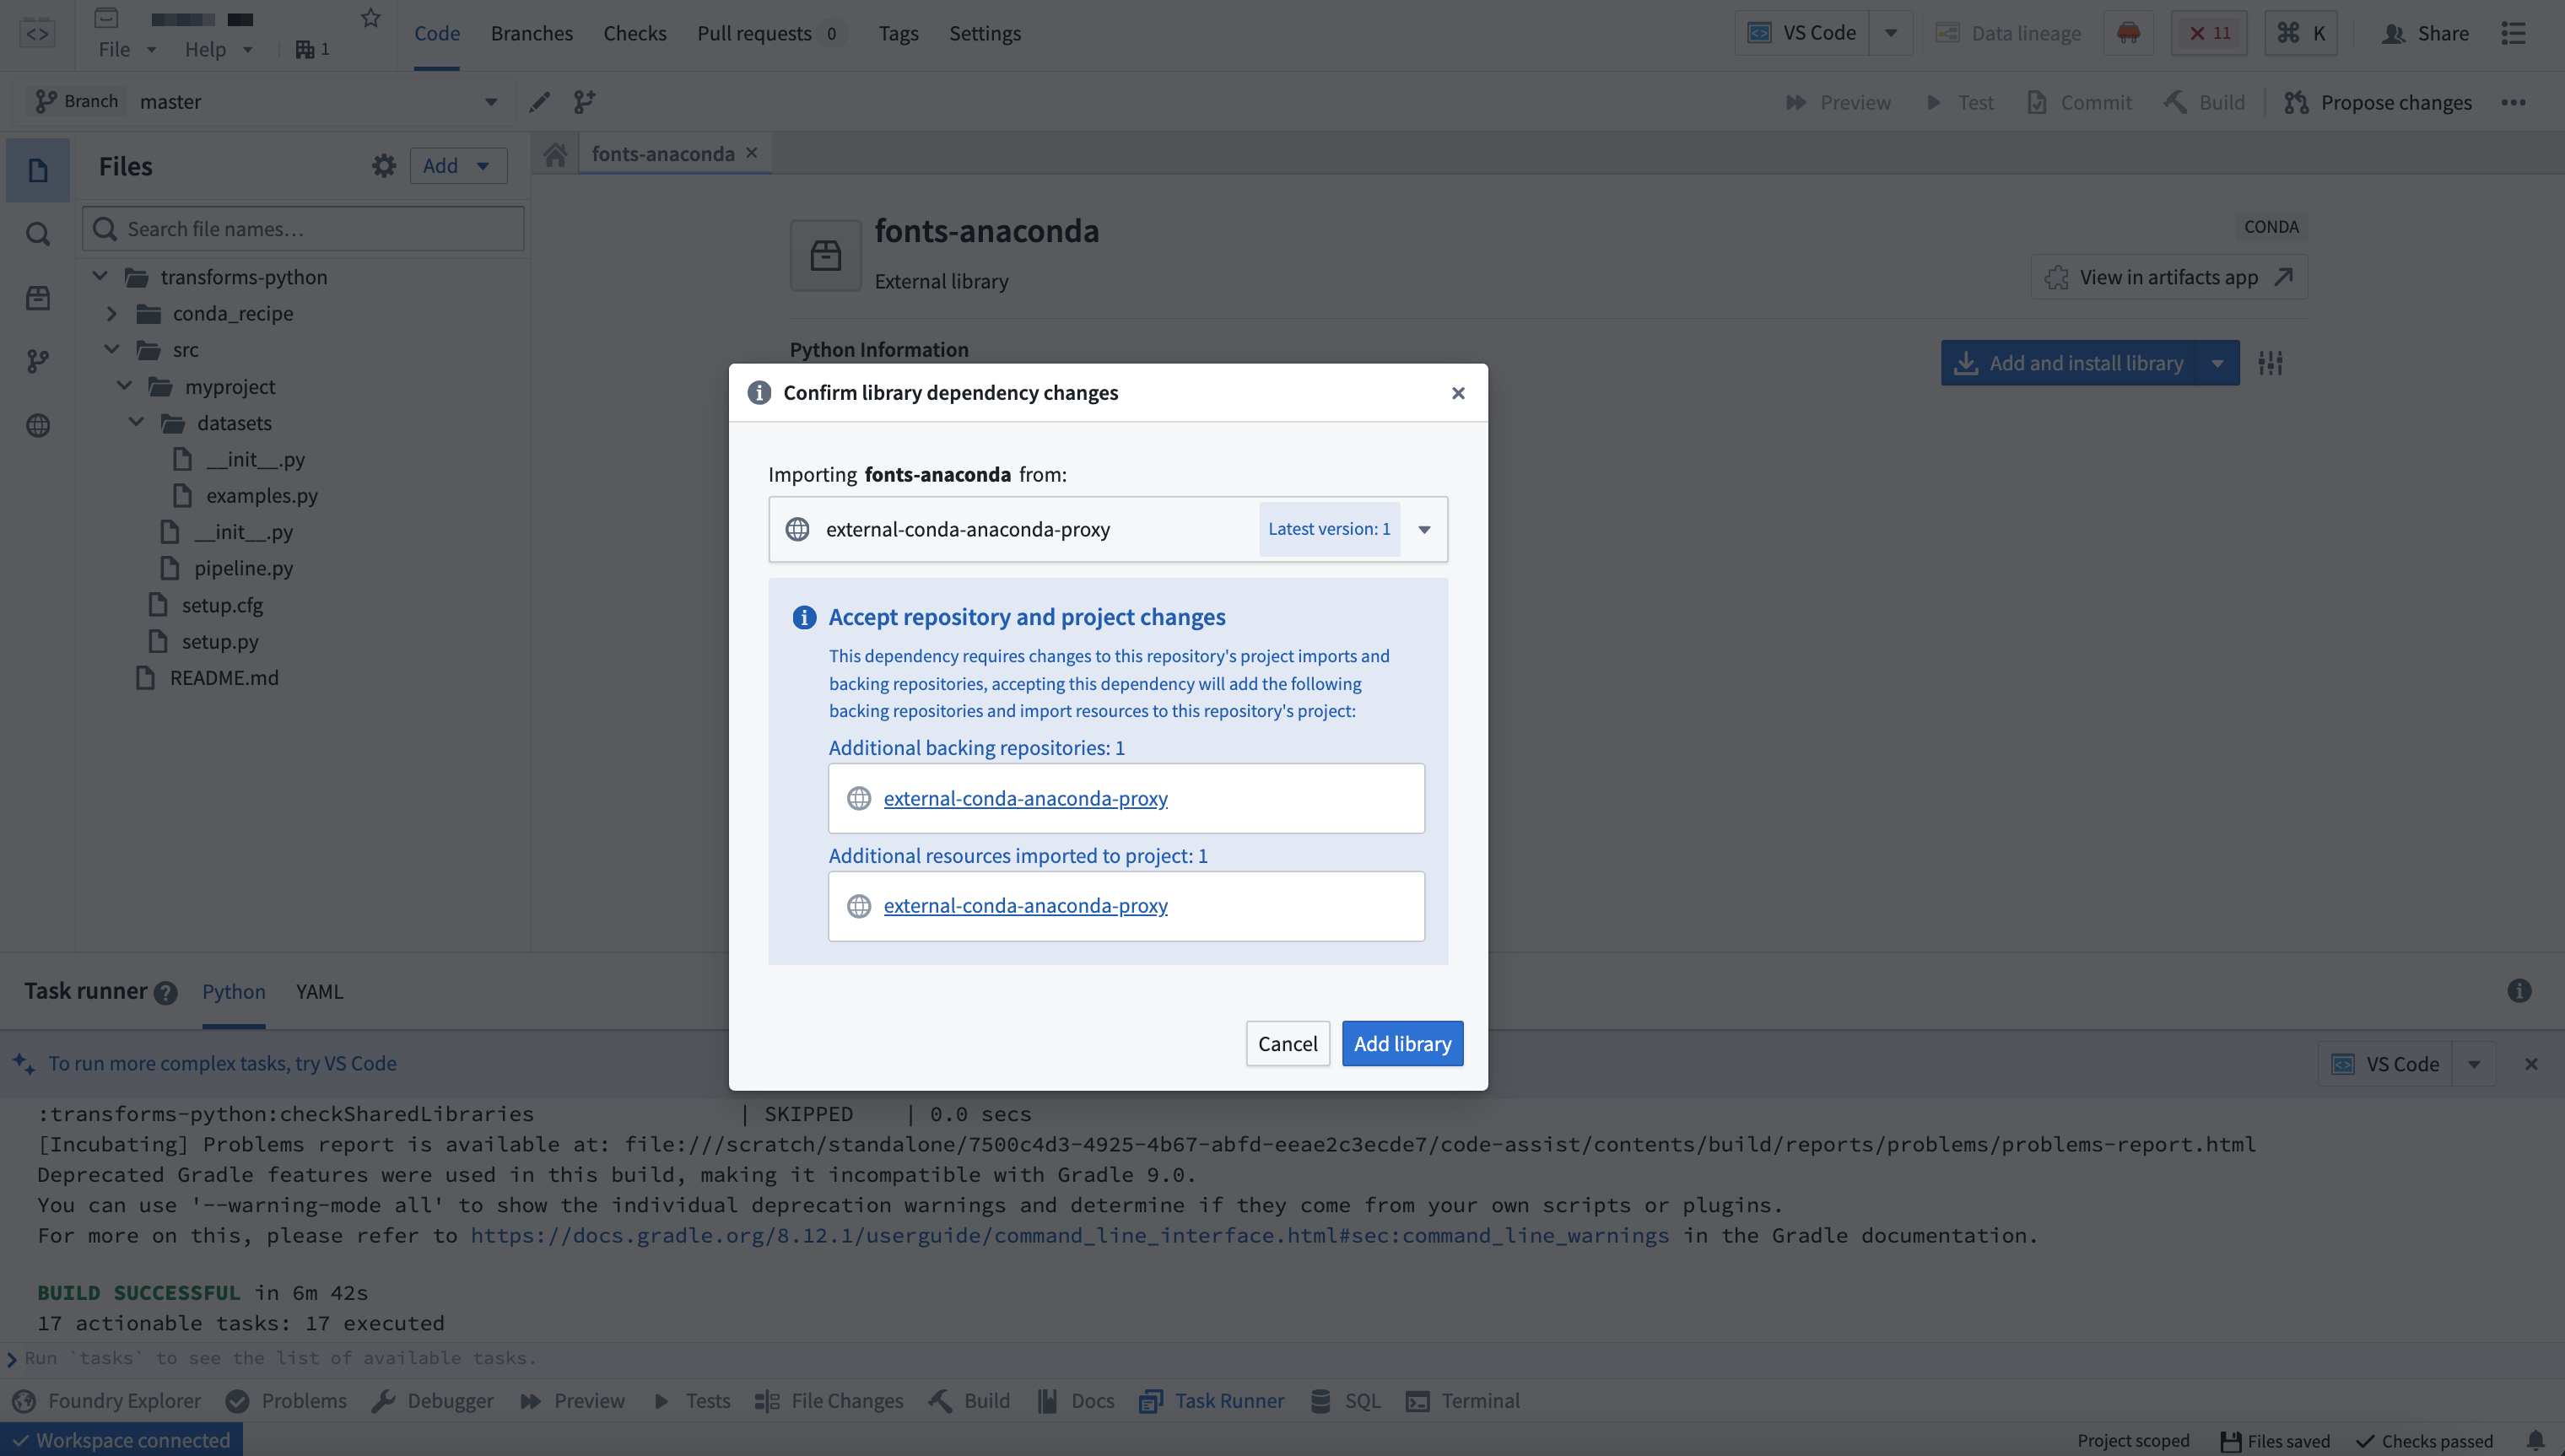Click Propose changes button
Viewport: 2565px width, 1456px height.
[2378, 102]
